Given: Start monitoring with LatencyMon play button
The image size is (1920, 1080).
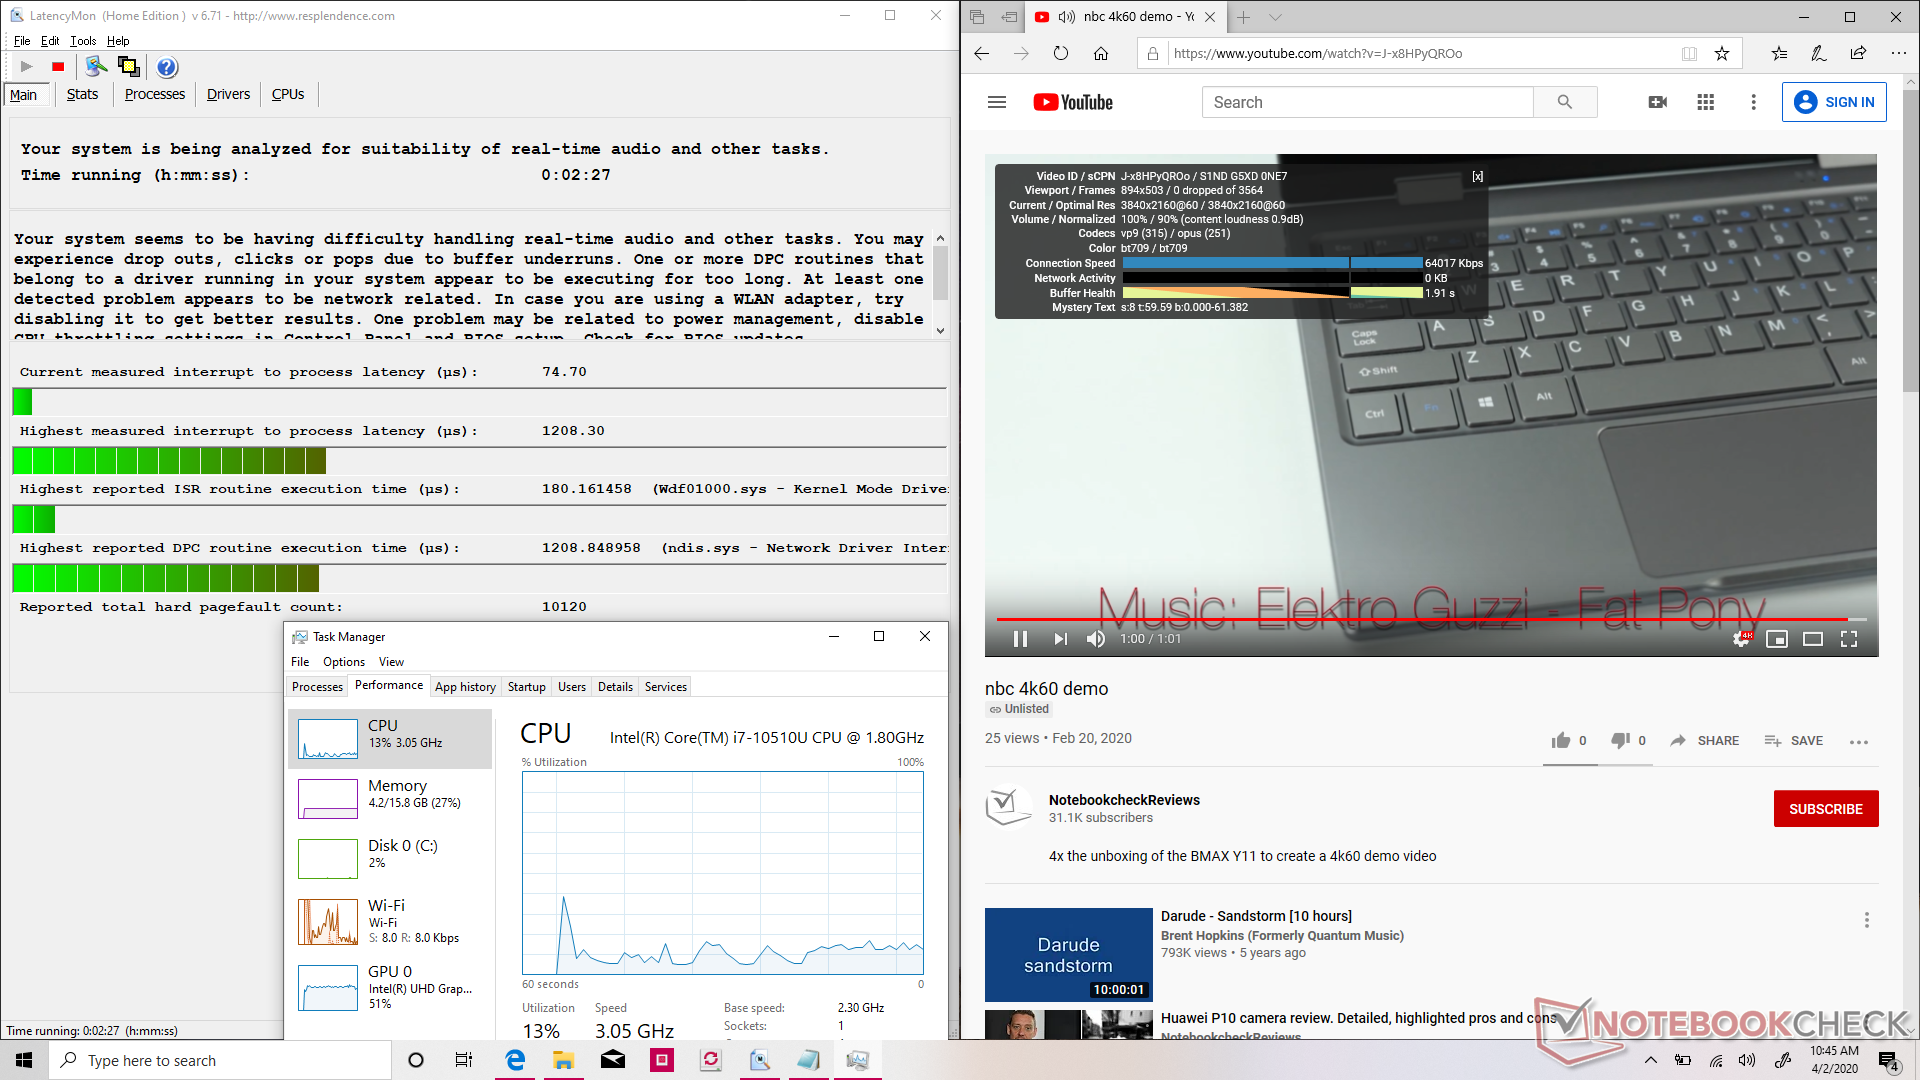Looking at the screenshot, I should [27, 67].
